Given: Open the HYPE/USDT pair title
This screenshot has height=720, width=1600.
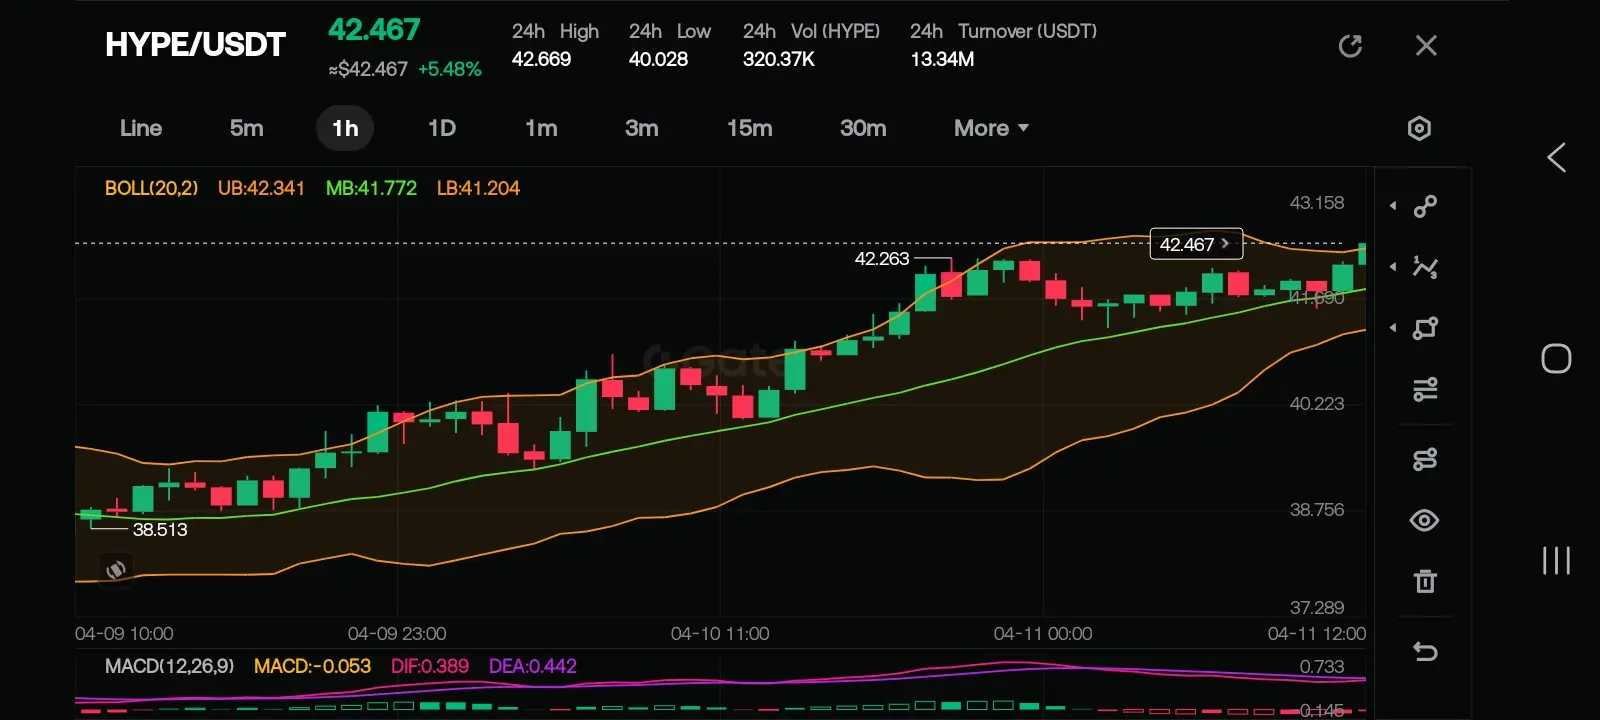Looking at the screenshot, I should 195,45.
